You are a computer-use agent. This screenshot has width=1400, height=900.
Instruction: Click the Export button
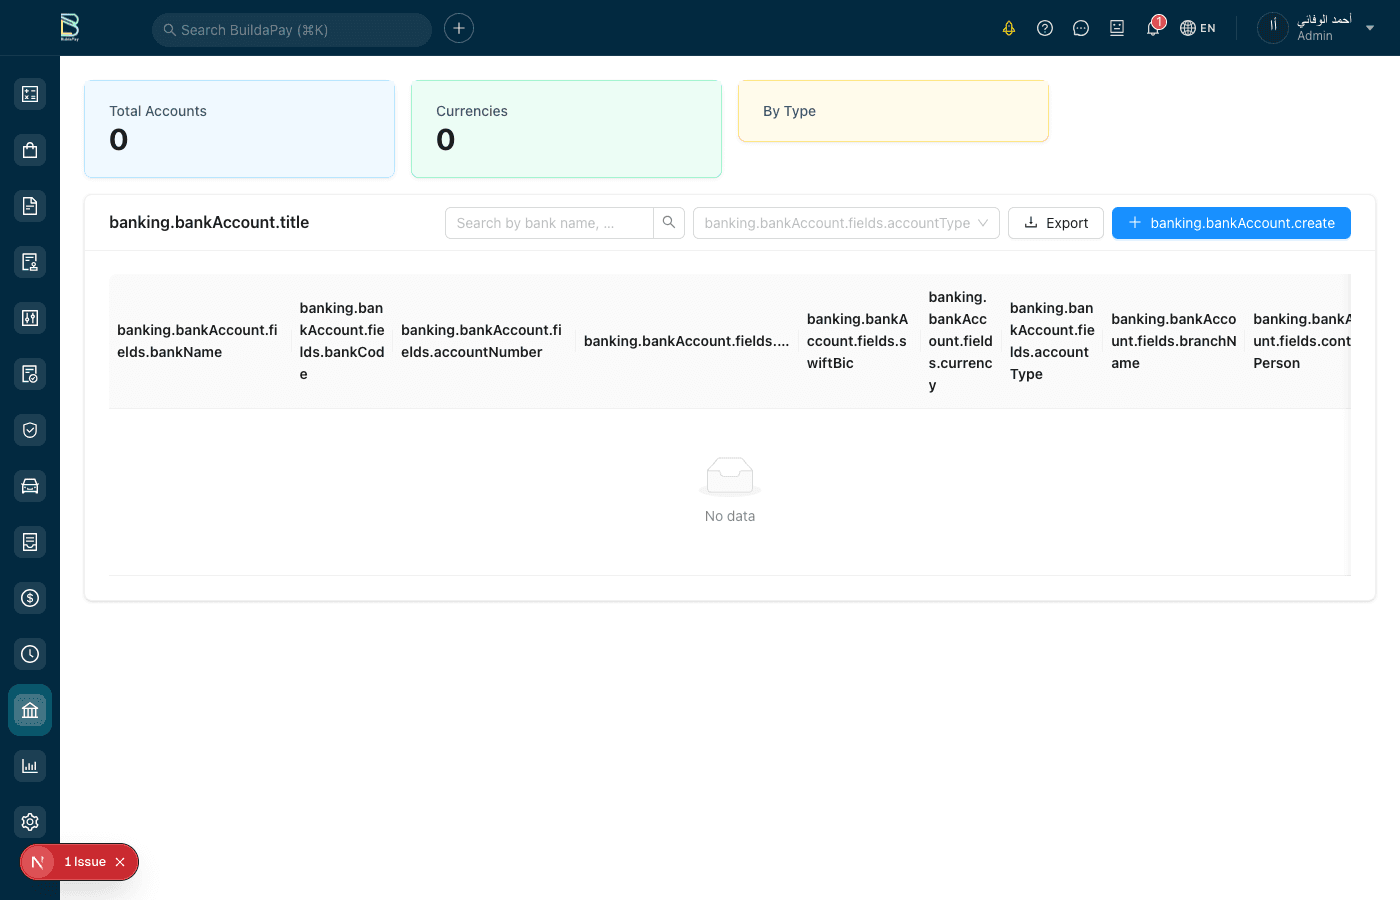1055,223
